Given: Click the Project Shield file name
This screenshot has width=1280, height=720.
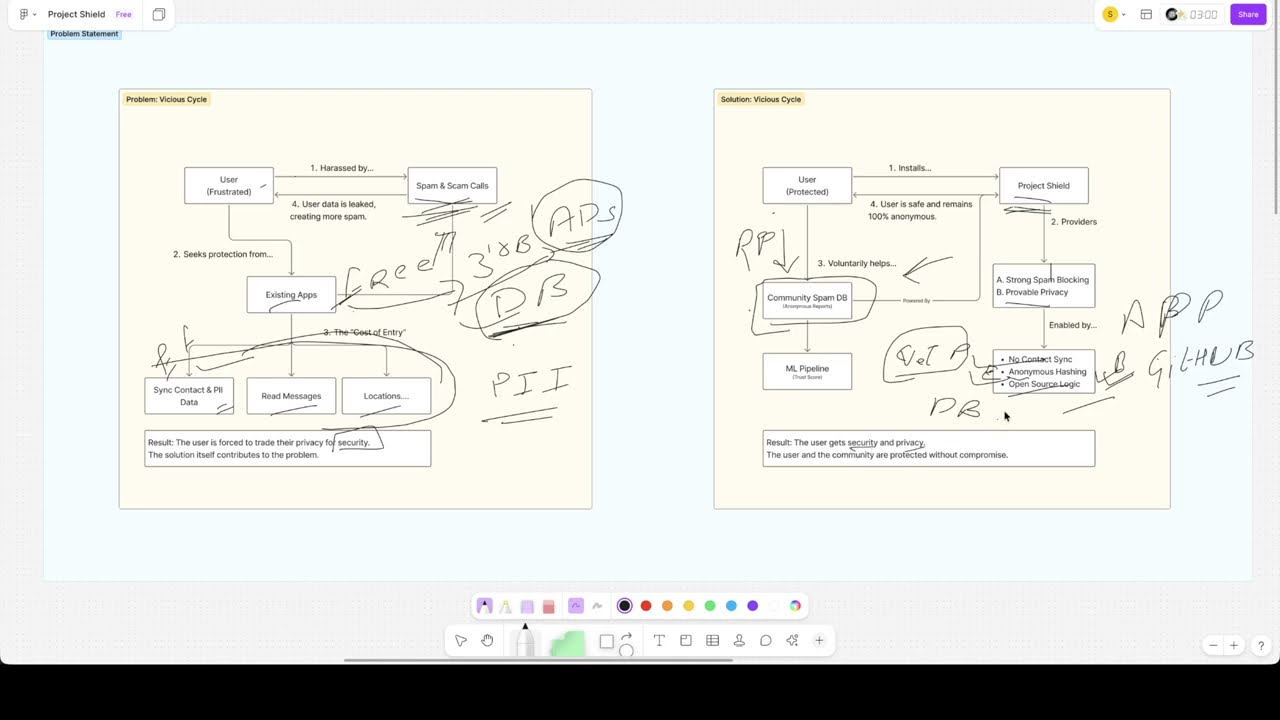Looking at the screenshot, I should (x=76, y=14).
